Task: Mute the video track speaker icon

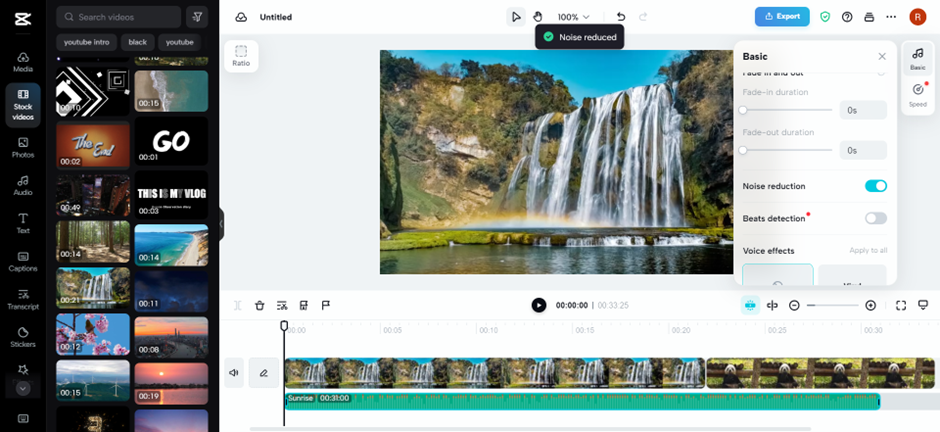Action: 234,373
